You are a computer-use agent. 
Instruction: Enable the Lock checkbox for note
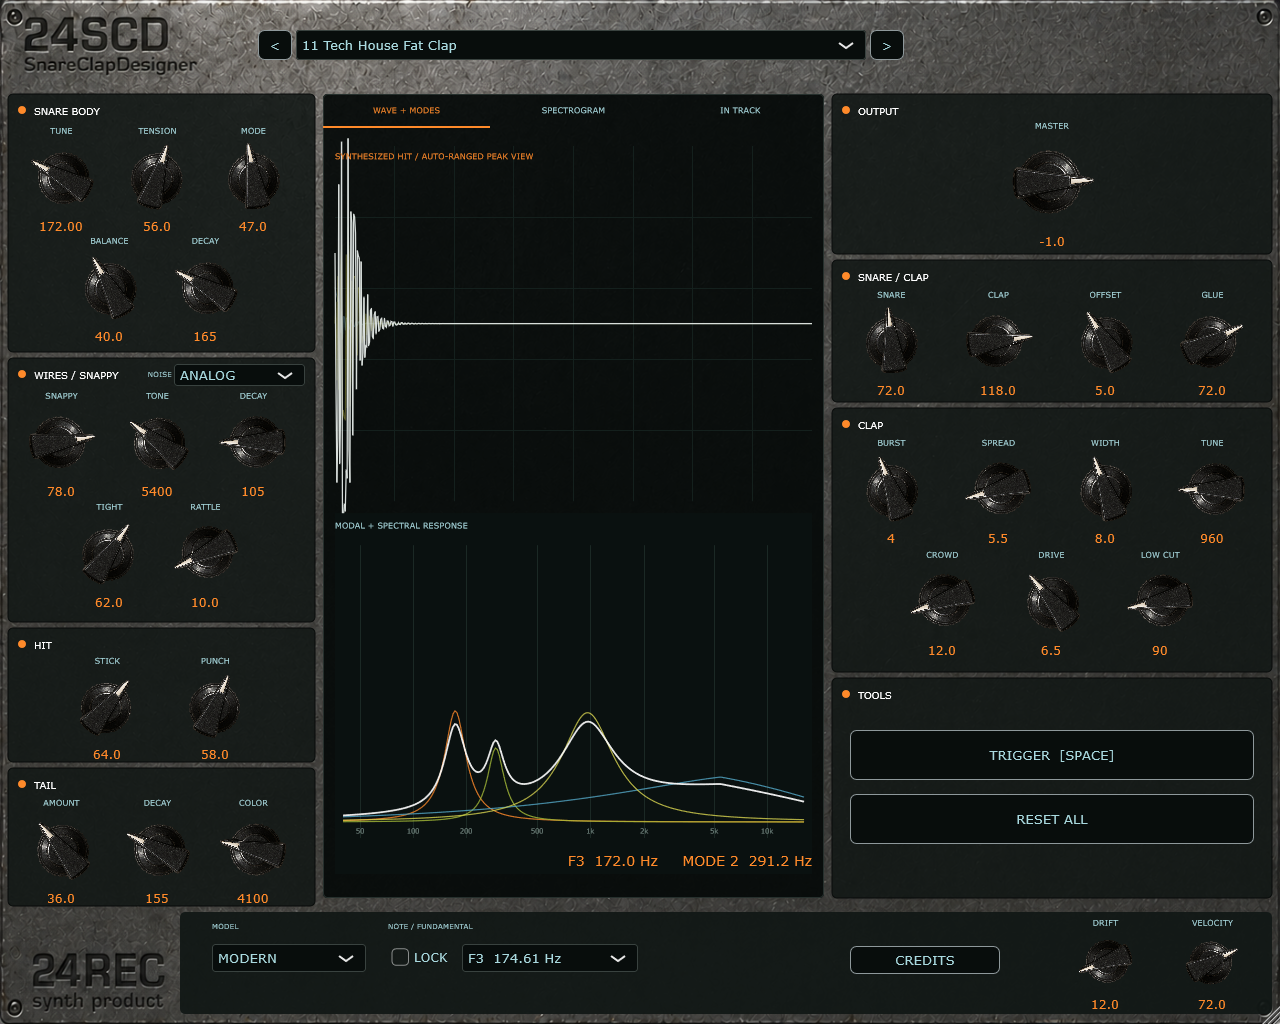tap(400, 957)
